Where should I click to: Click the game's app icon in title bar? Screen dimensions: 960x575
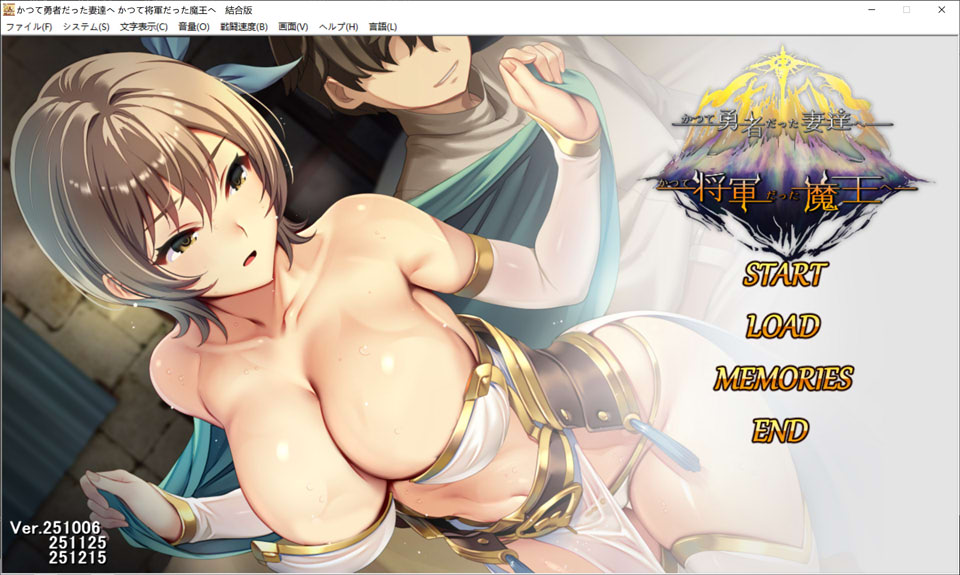coord(9,9)
